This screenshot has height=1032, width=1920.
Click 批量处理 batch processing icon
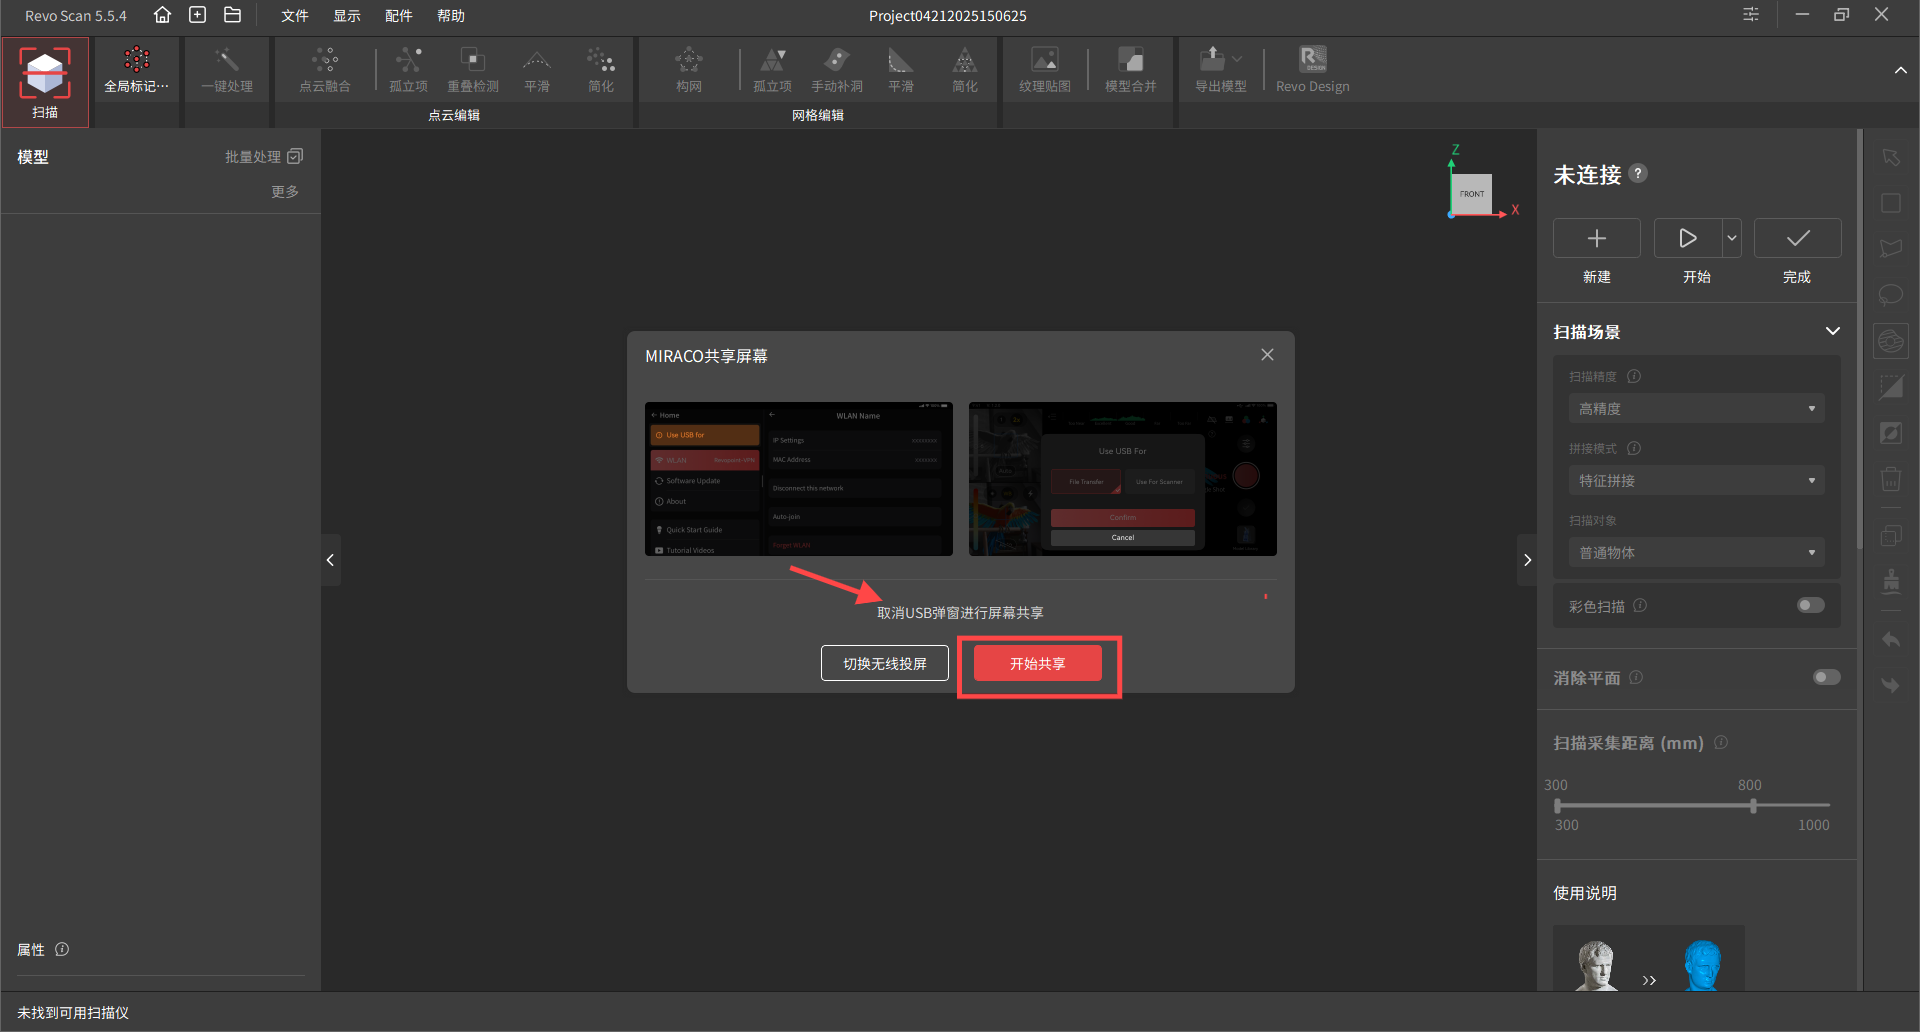(295, 156)
